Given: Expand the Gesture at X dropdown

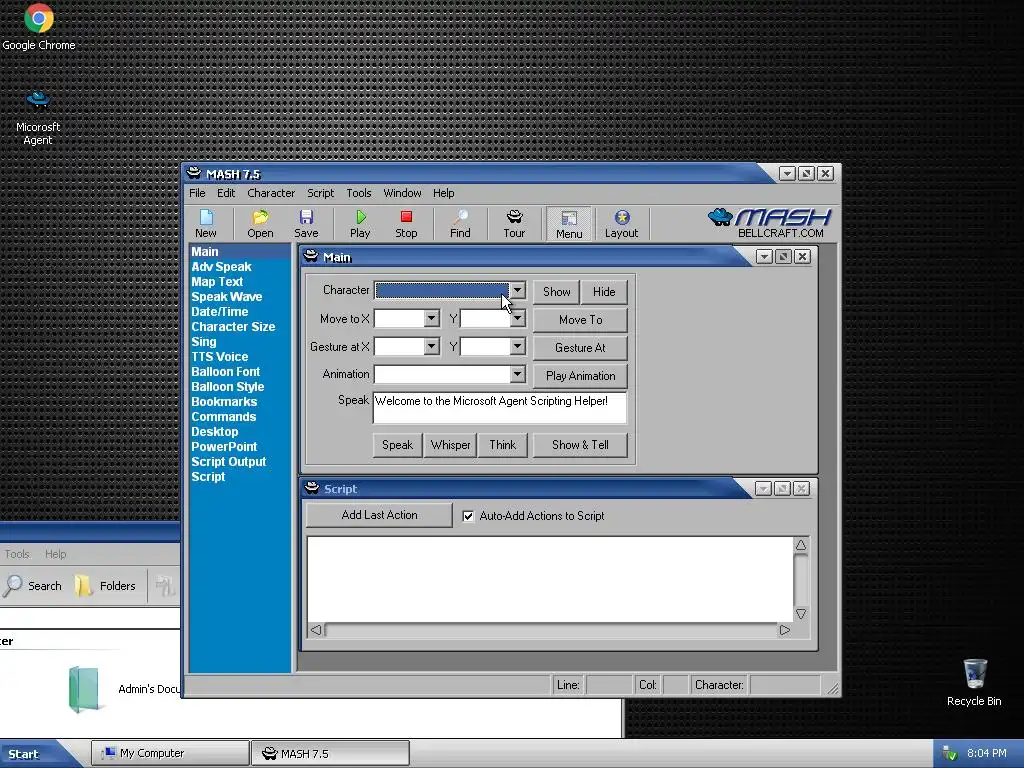Looking at the screenshot, I should 431,346.
